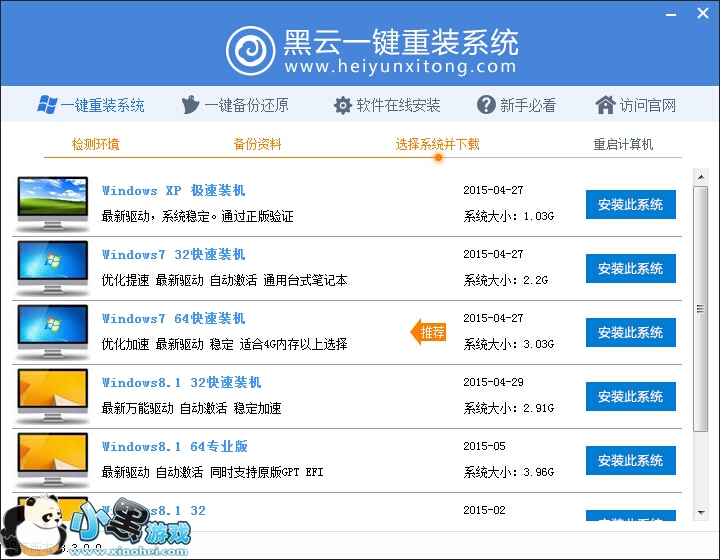Click description 优化提速 最新驱动 自动激活 通用台式笔记本
This screenshot has width=720, height=560.
225,280
